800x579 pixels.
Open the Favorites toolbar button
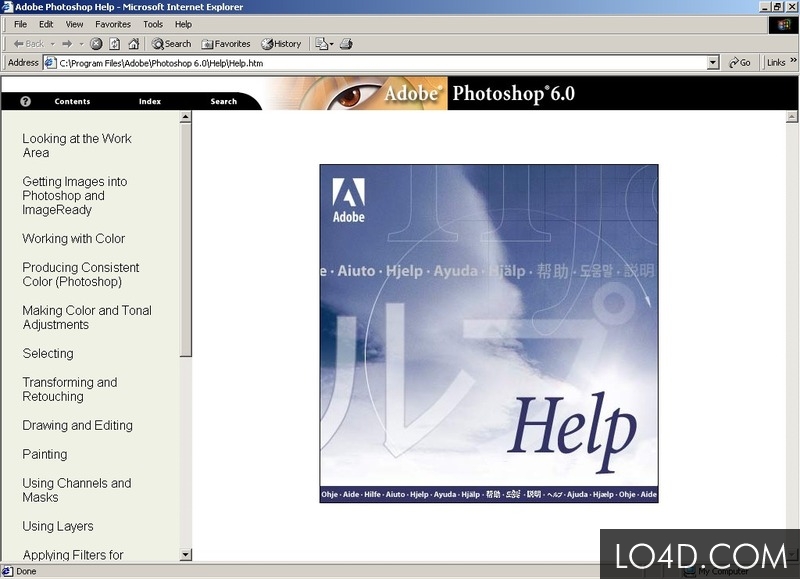226,44
